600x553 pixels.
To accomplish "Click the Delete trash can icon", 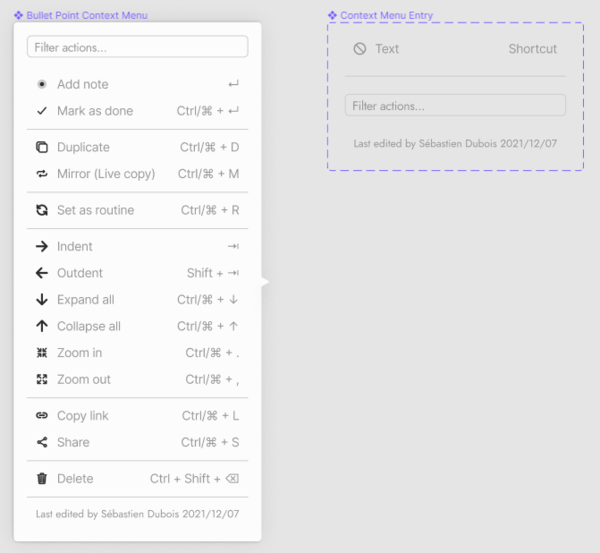I will click(42, 479).
